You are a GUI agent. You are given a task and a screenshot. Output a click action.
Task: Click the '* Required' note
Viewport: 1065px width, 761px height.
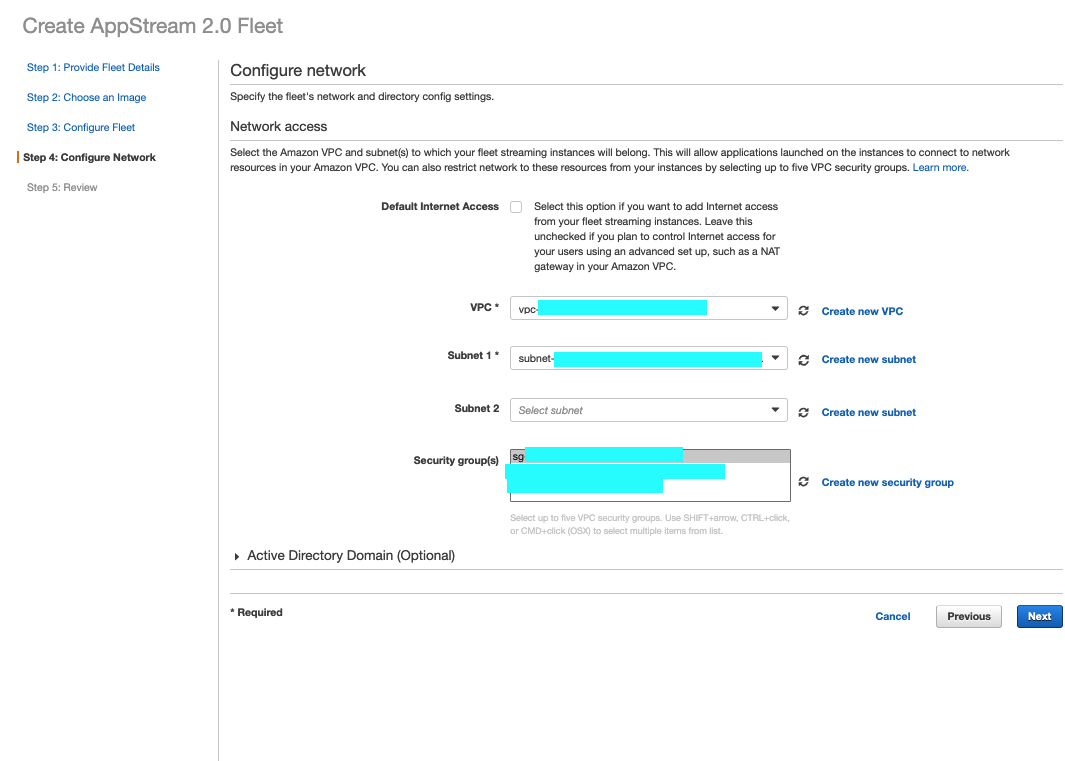[256, 612]
